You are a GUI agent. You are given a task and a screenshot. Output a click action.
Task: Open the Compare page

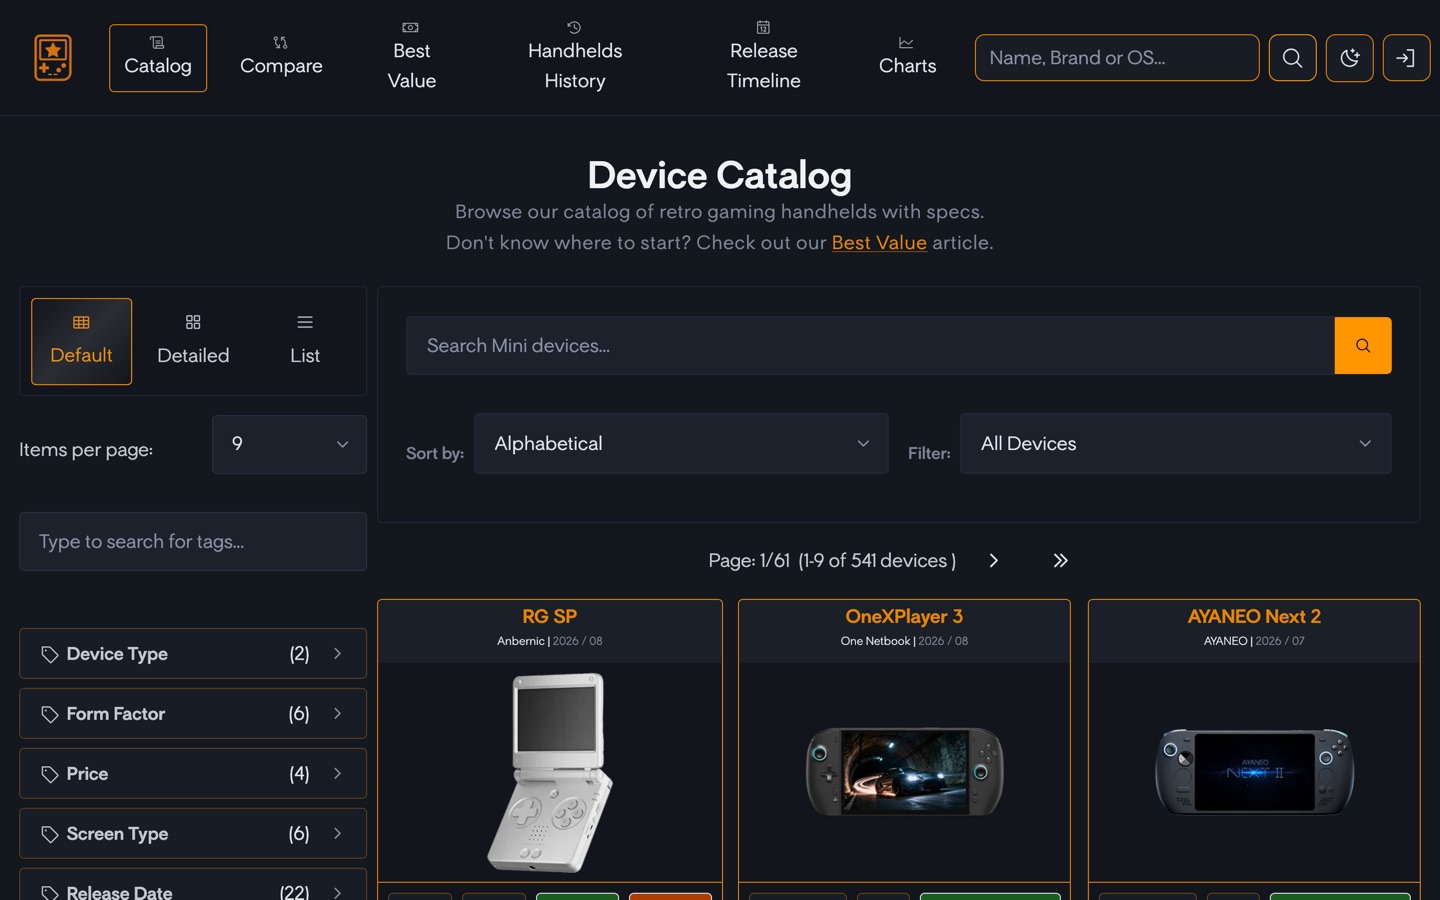(281, 58)
